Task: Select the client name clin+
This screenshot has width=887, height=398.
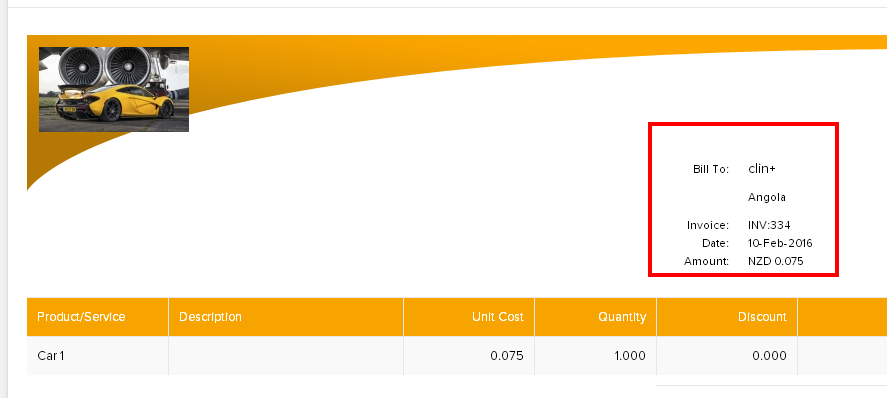Action: pos(761,168)
